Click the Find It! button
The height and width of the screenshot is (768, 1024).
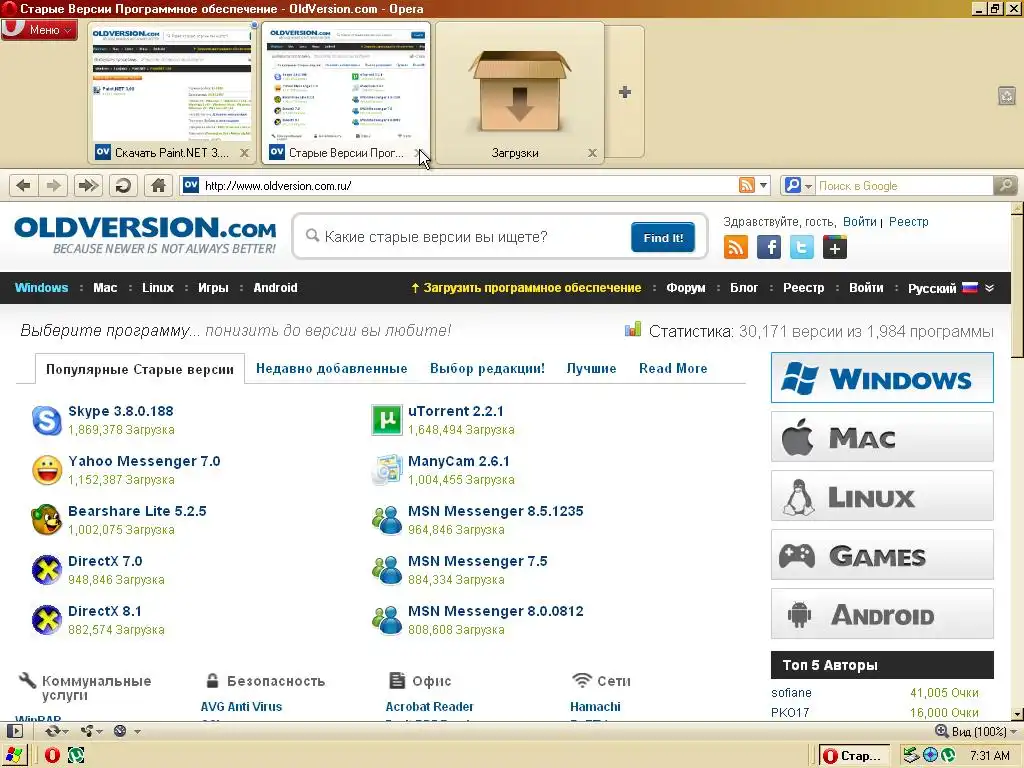point(663,237)
